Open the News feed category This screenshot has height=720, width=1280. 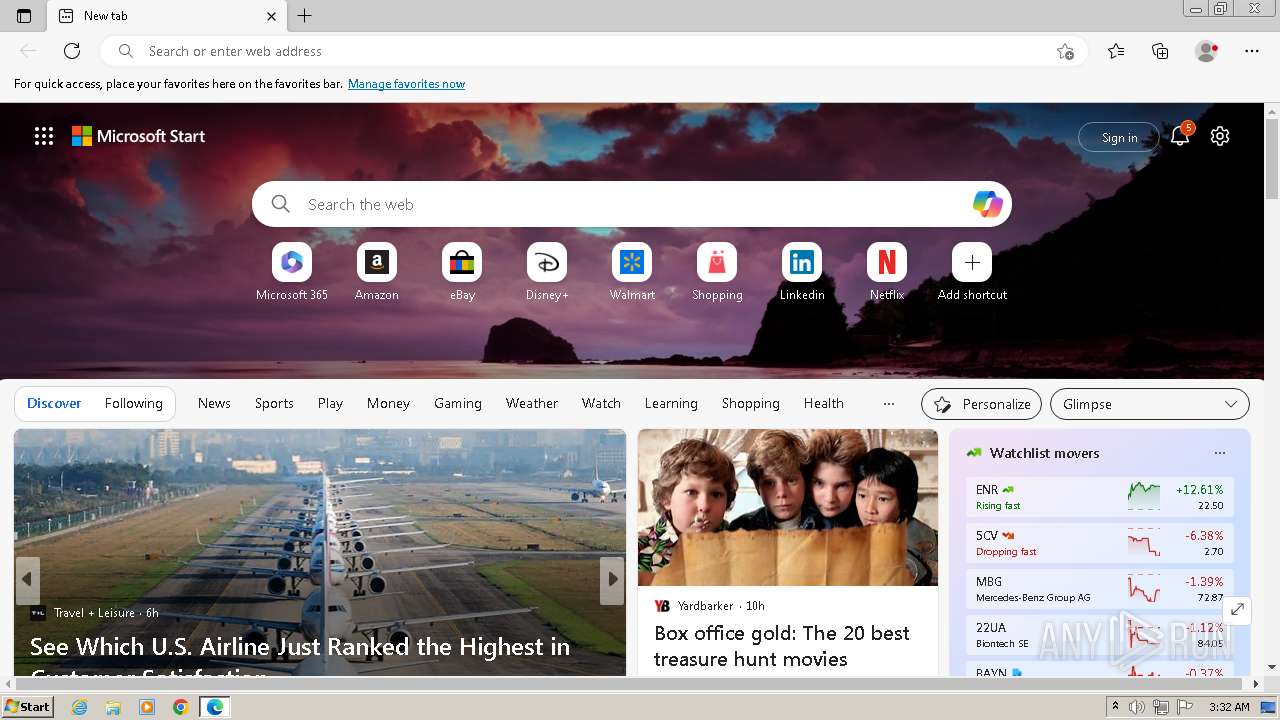coord(214,403)
